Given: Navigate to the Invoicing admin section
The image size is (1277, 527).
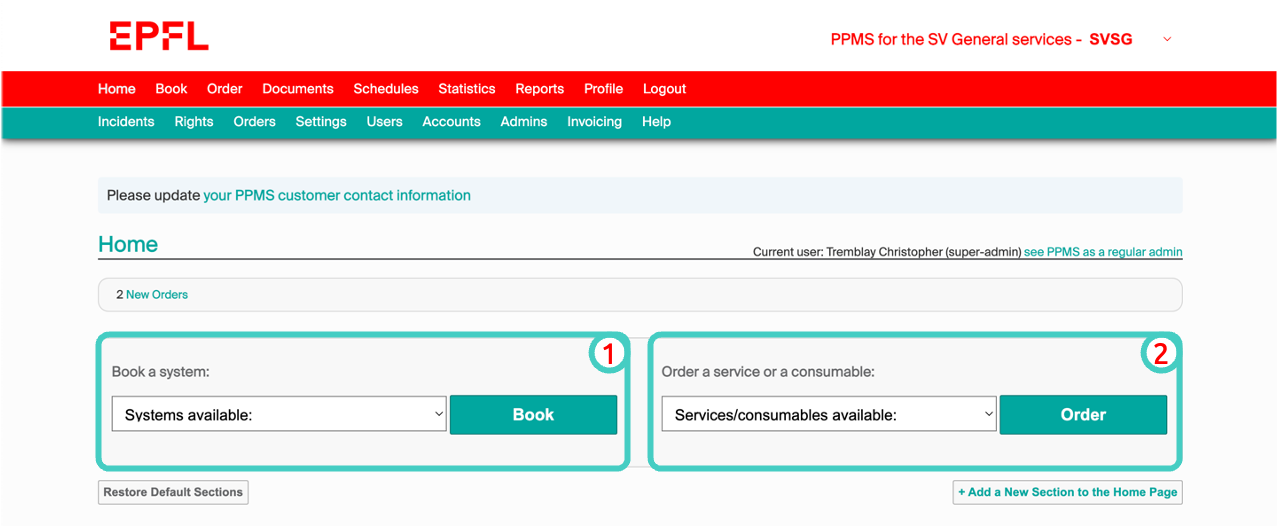Looking at the screenshot, I should pos(594,122).
